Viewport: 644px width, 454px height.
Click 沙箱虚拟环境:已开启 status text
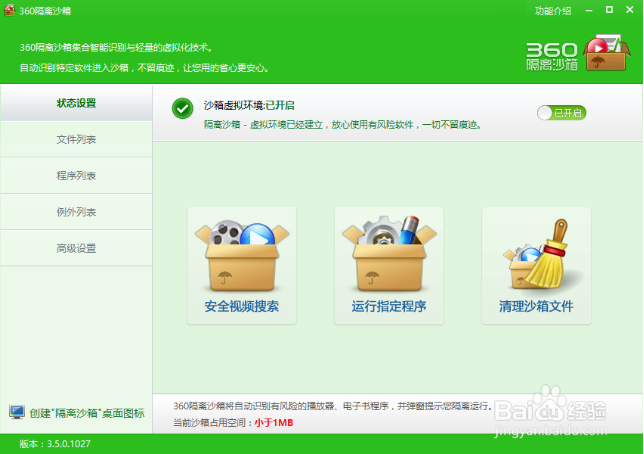point(249,105)
